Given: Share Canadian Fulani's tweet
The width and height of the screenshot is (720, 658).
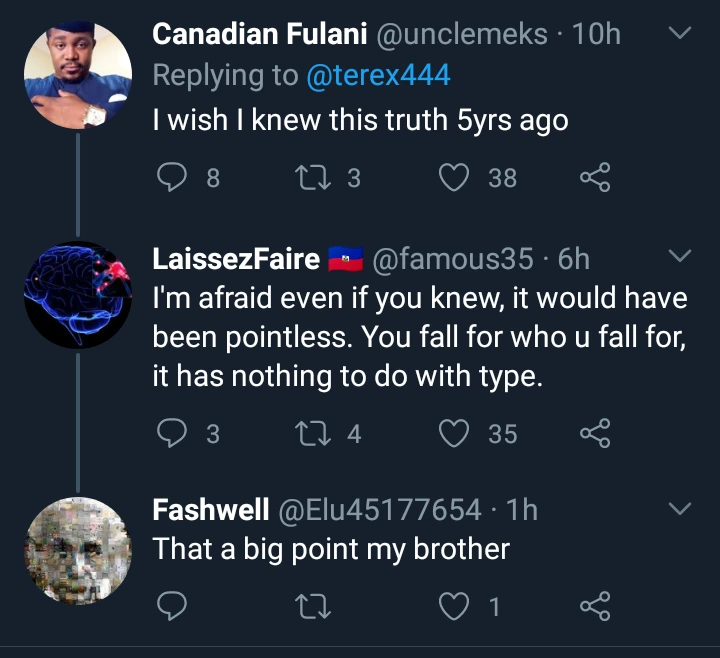Looking at the screenshot, I should tap(594, 178).
